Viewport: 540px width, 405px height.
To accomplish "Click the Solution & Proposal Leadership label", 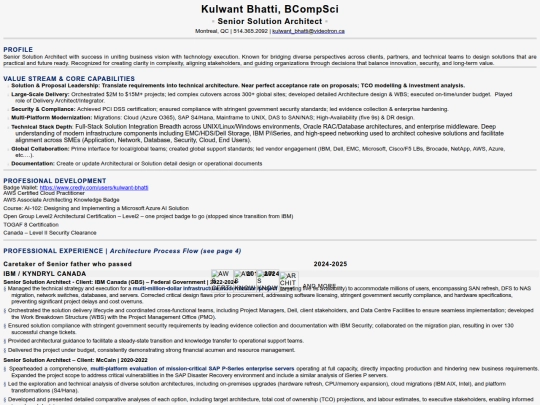I will click(x=55, y=85).
